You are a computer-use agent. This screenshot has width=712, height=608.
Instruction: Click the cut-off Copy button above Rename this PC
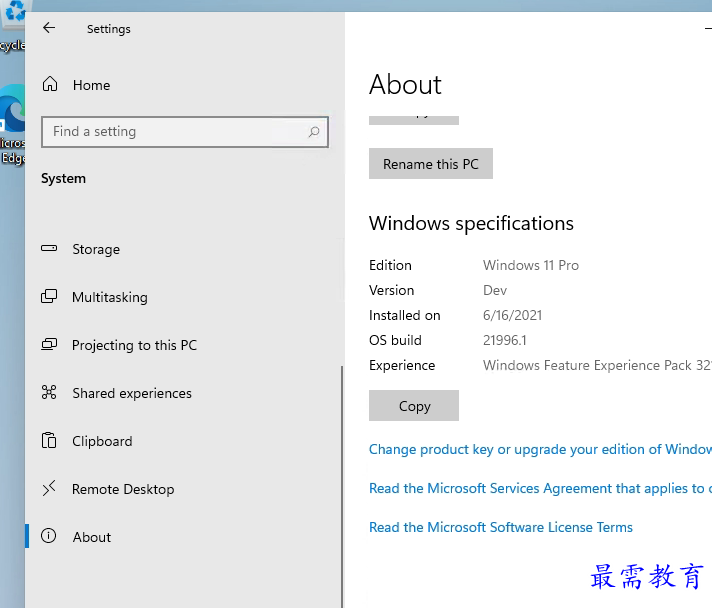[414, 117]
